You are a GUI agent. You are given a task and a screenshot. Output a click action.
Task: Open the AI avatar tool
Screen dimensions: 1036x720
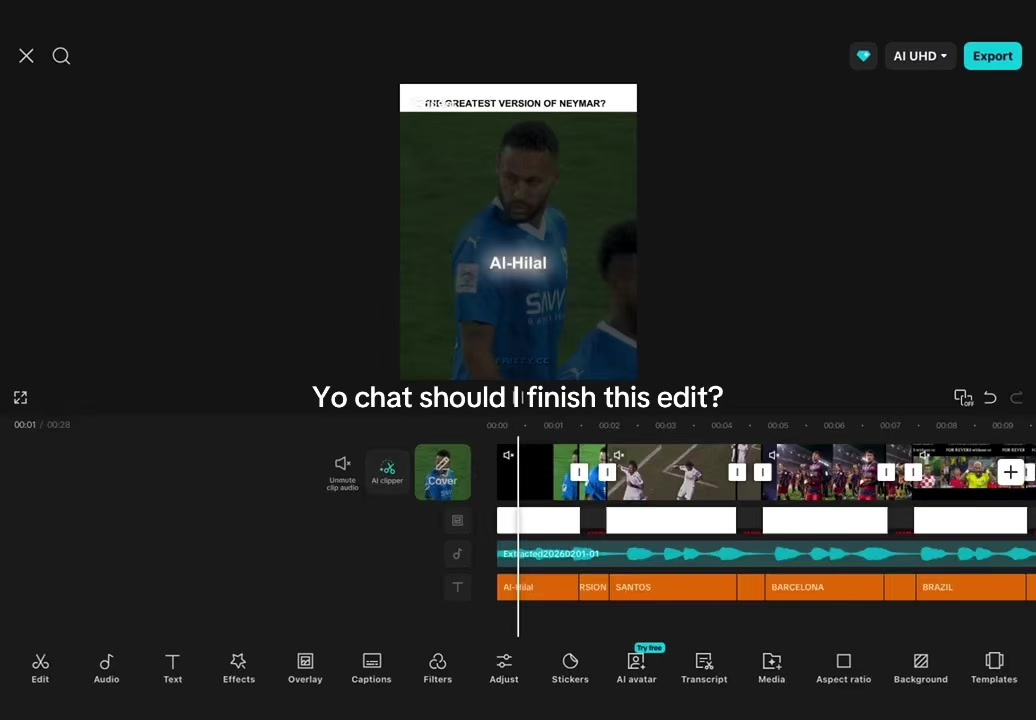(x=636, y=668)
